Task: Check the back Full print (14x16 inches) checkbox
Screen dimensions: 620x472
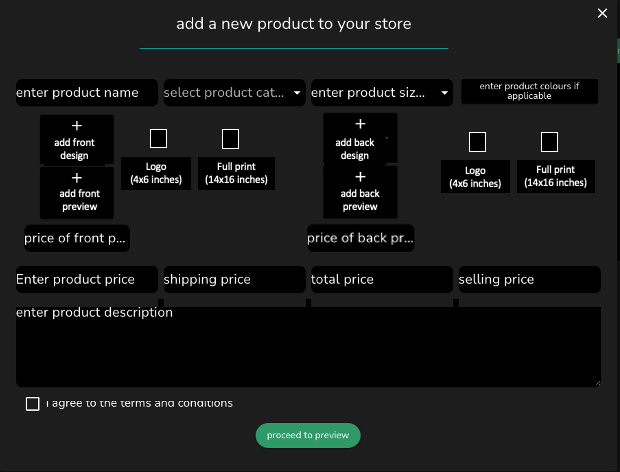Action: tap(549, 142)
